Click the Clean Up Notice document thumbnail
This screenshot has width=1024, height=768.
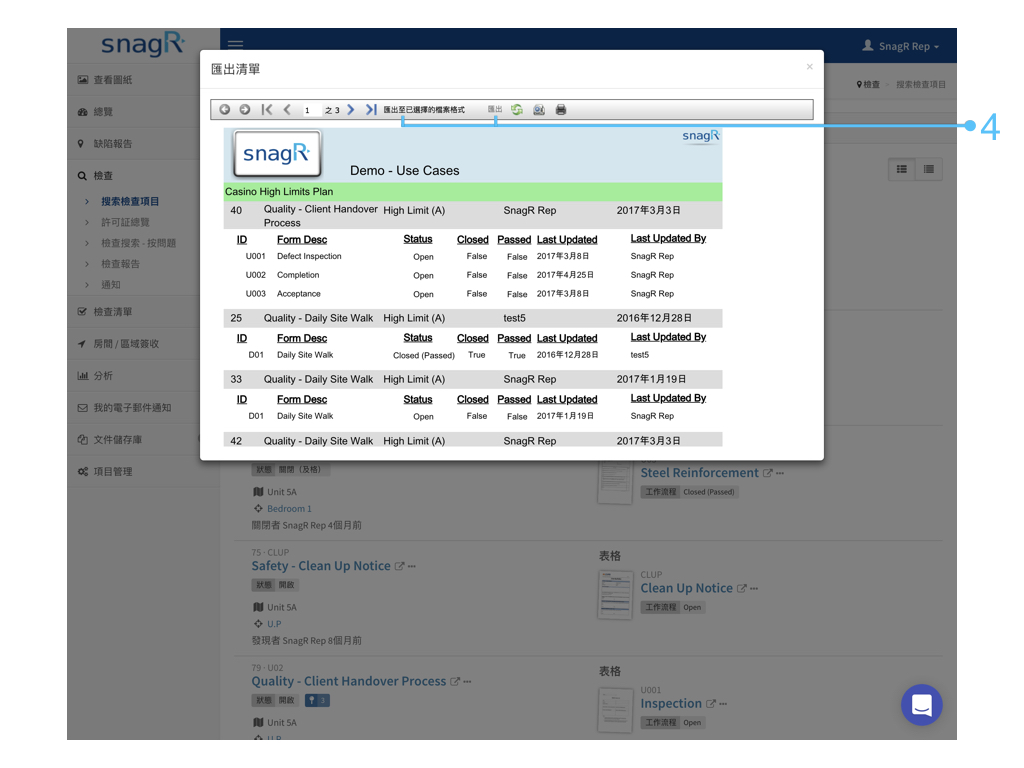click(615, 595)
